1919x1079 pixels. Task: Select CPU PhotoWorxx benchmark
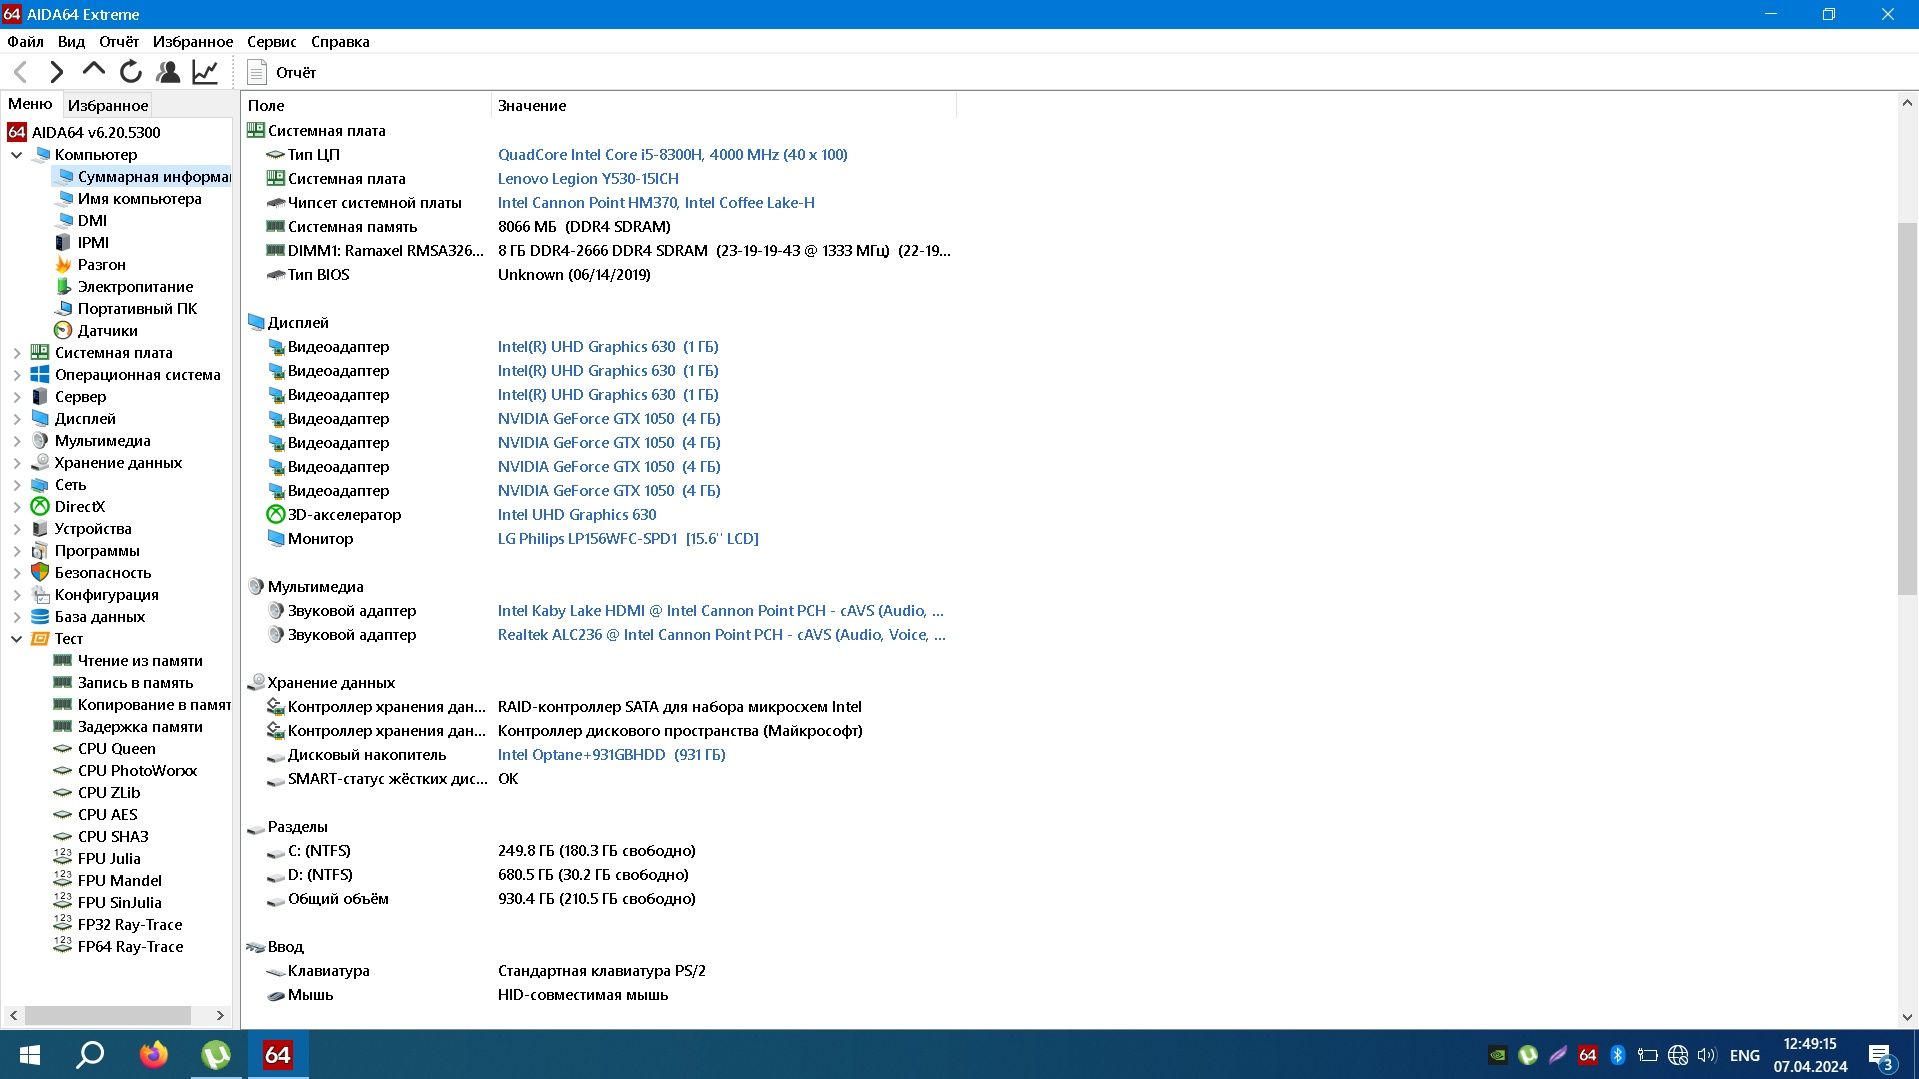[x=137, y=771]
